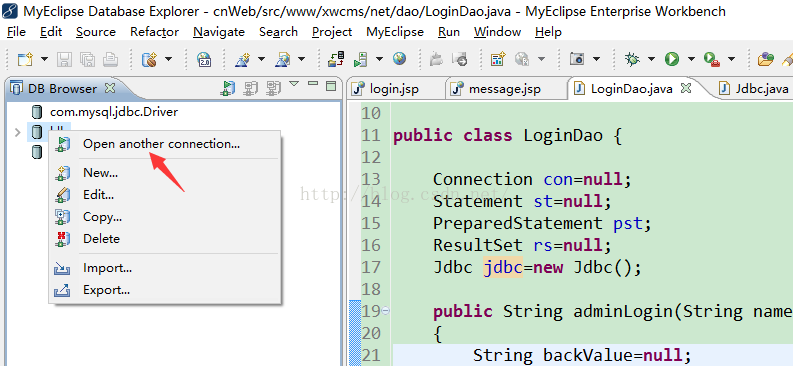Open the Window menu
The width and height of the screenshot is (793, 366).
(x=497, y=32)
